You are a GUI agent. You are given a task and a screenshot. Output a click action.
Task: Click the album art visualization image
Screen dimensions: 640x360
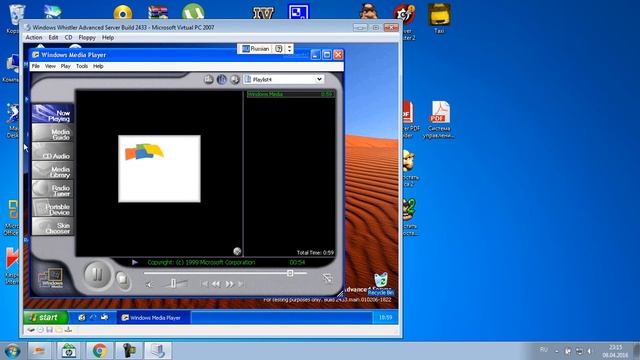click(159, 169)
